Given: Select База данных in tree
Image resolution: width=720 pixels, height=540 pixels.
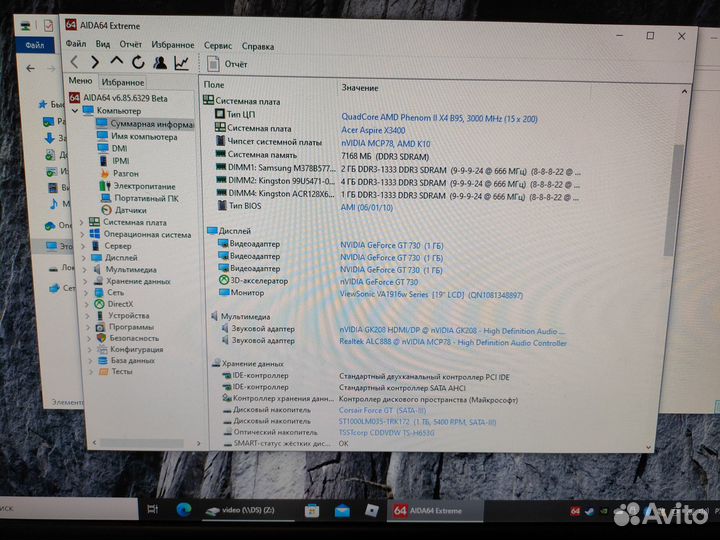Looking at the screenshot, I should pyautogui.click(x=127, y=360).
